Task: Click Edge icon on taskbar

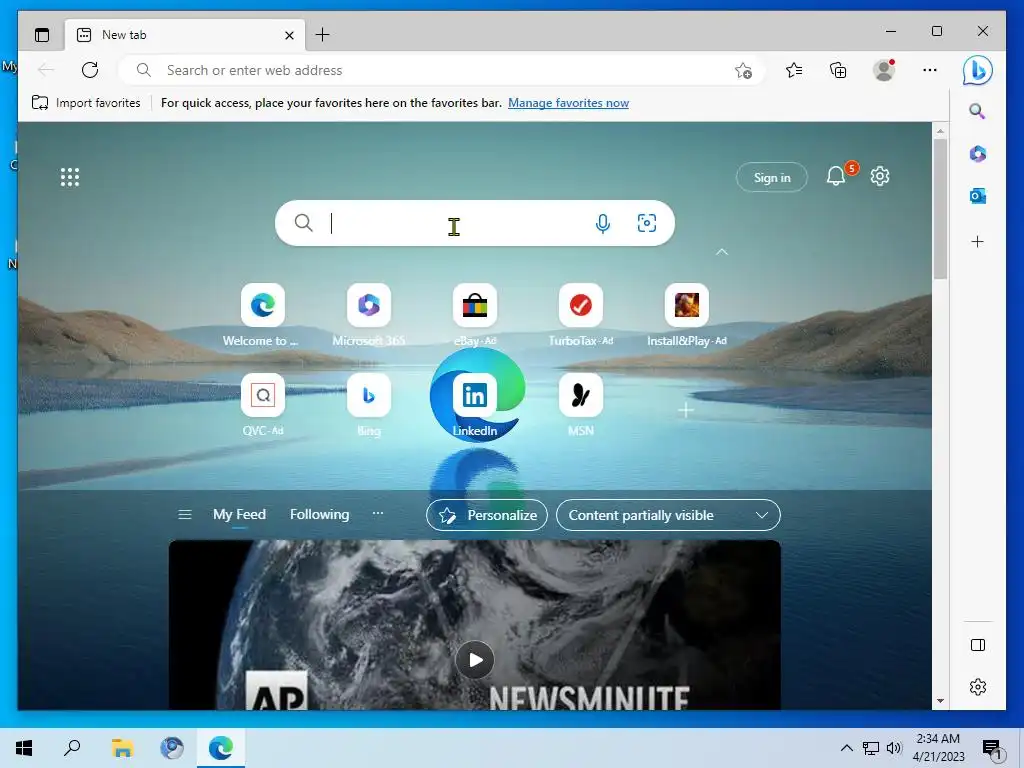Action: pyautogui.click(x=221, y=748)
